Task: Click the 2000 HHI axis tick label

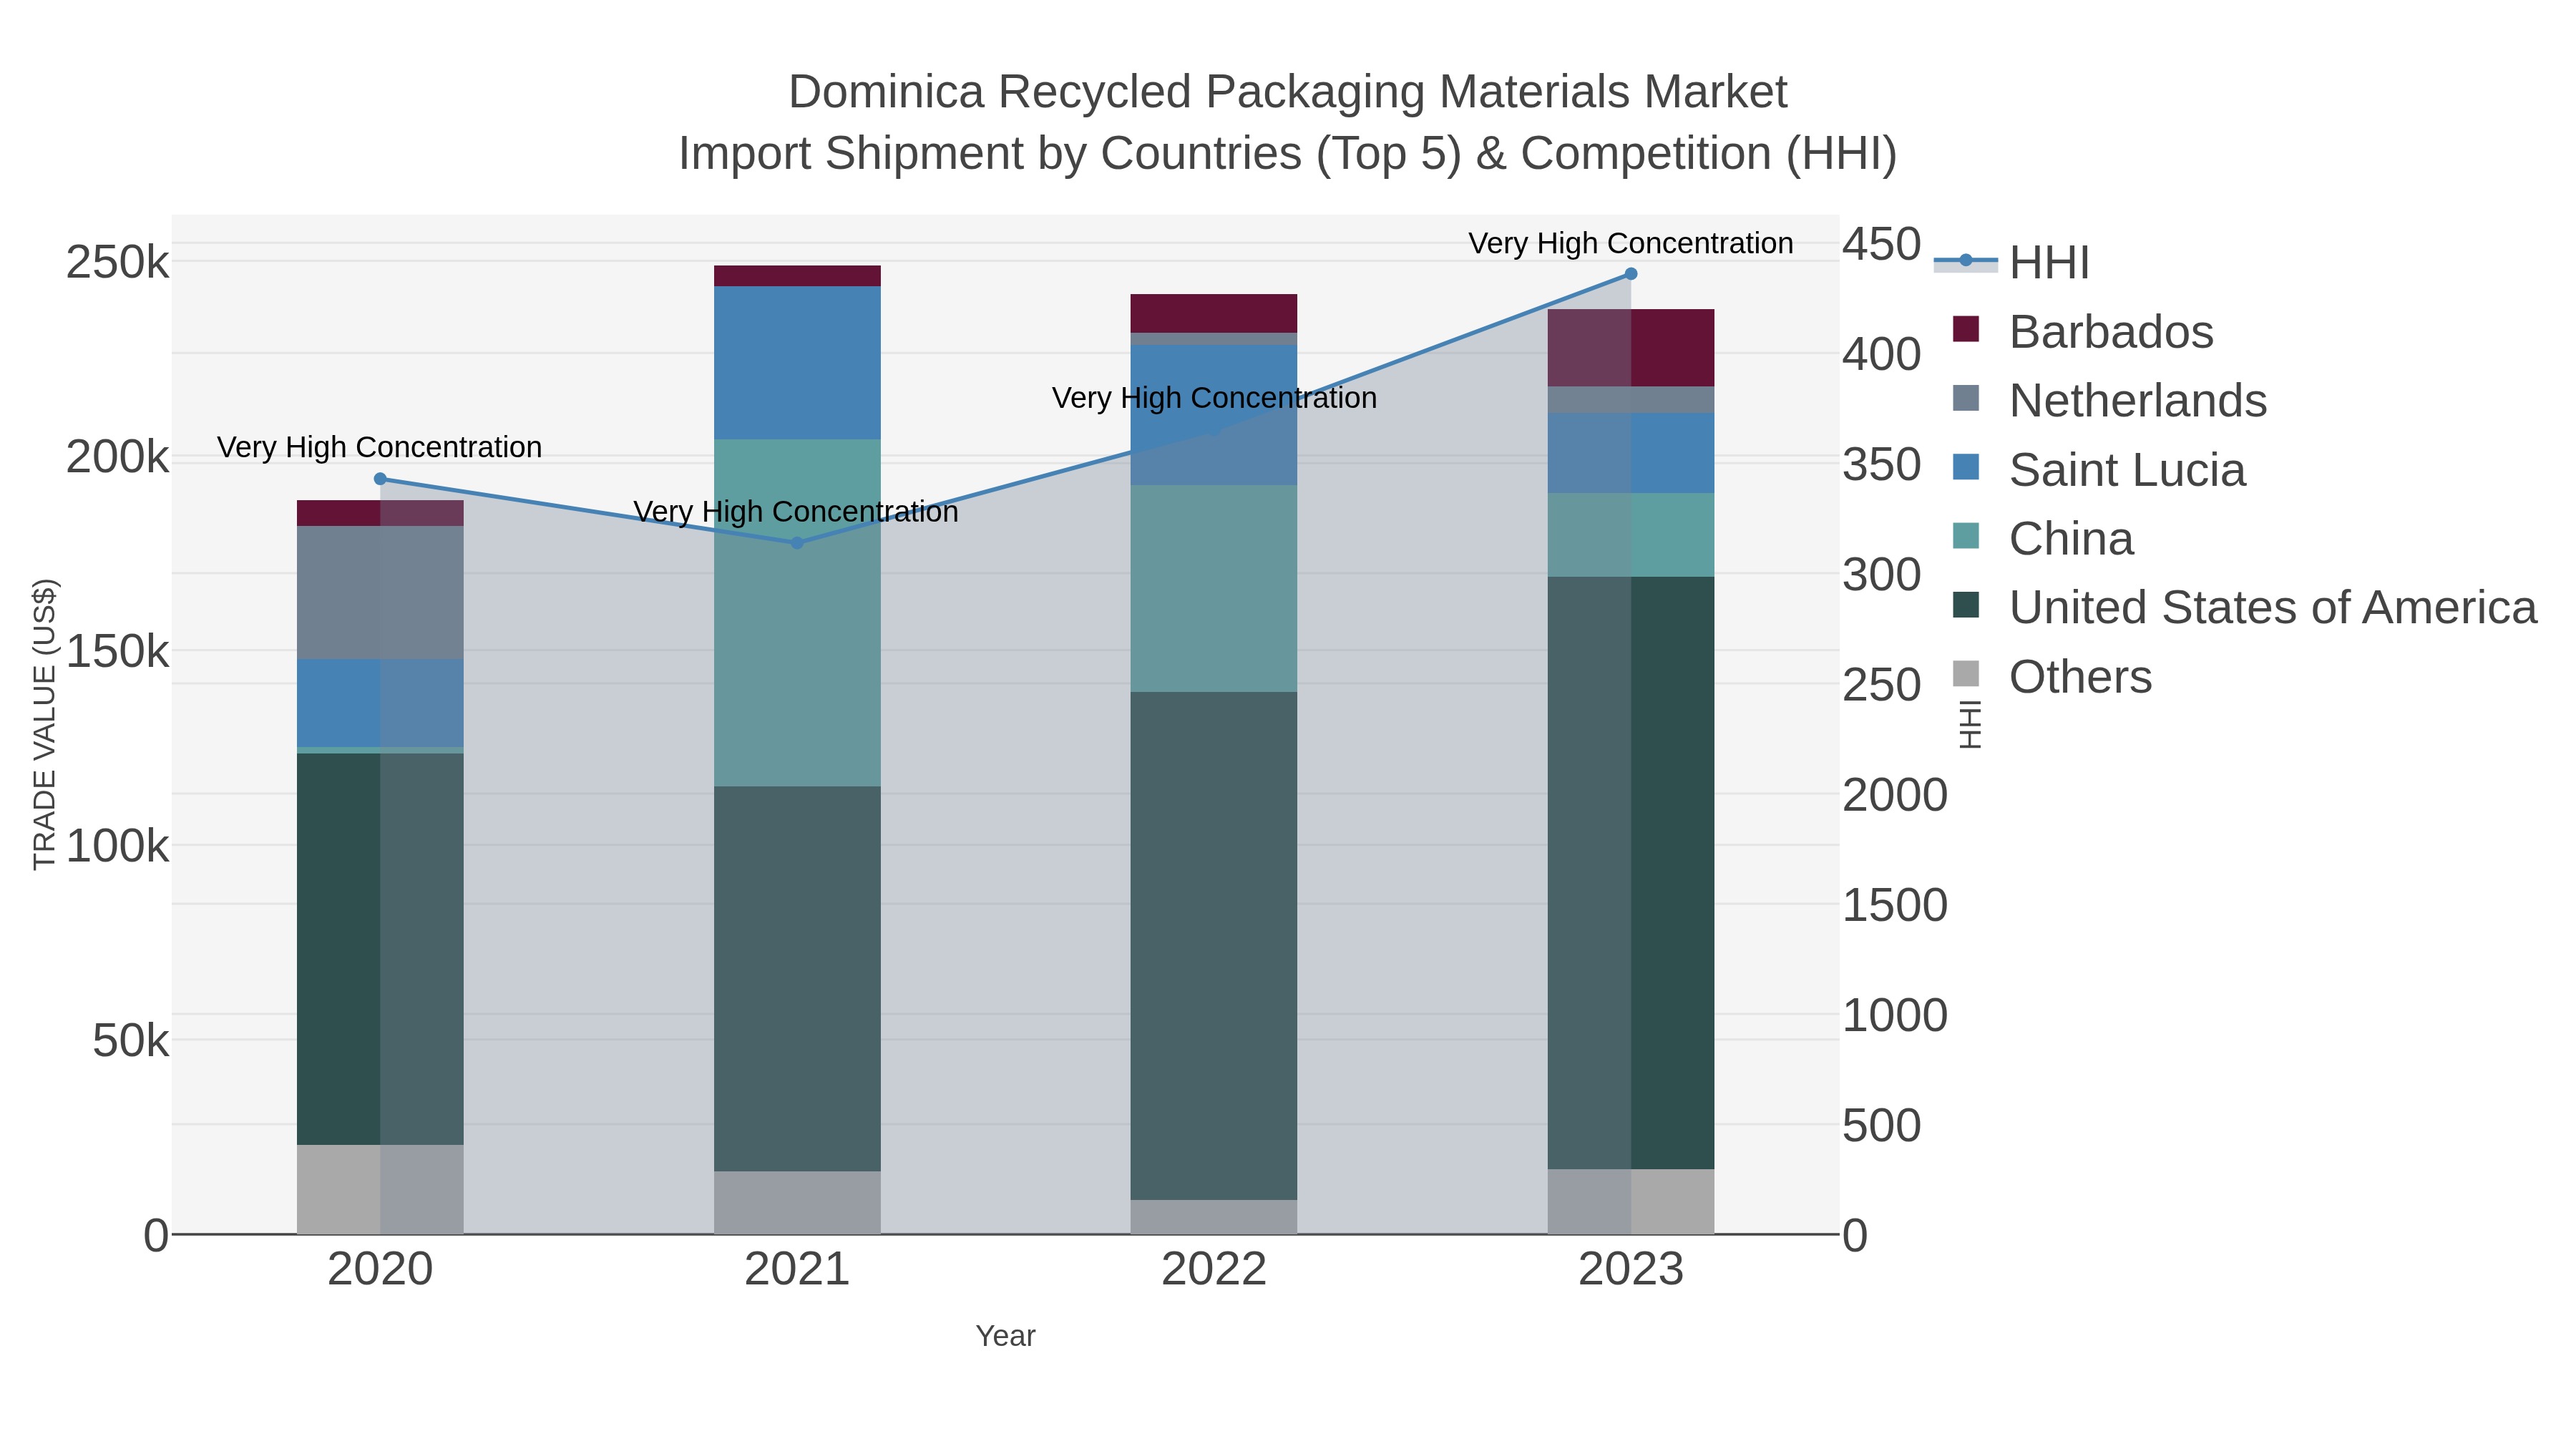Action: point(1895,795)
